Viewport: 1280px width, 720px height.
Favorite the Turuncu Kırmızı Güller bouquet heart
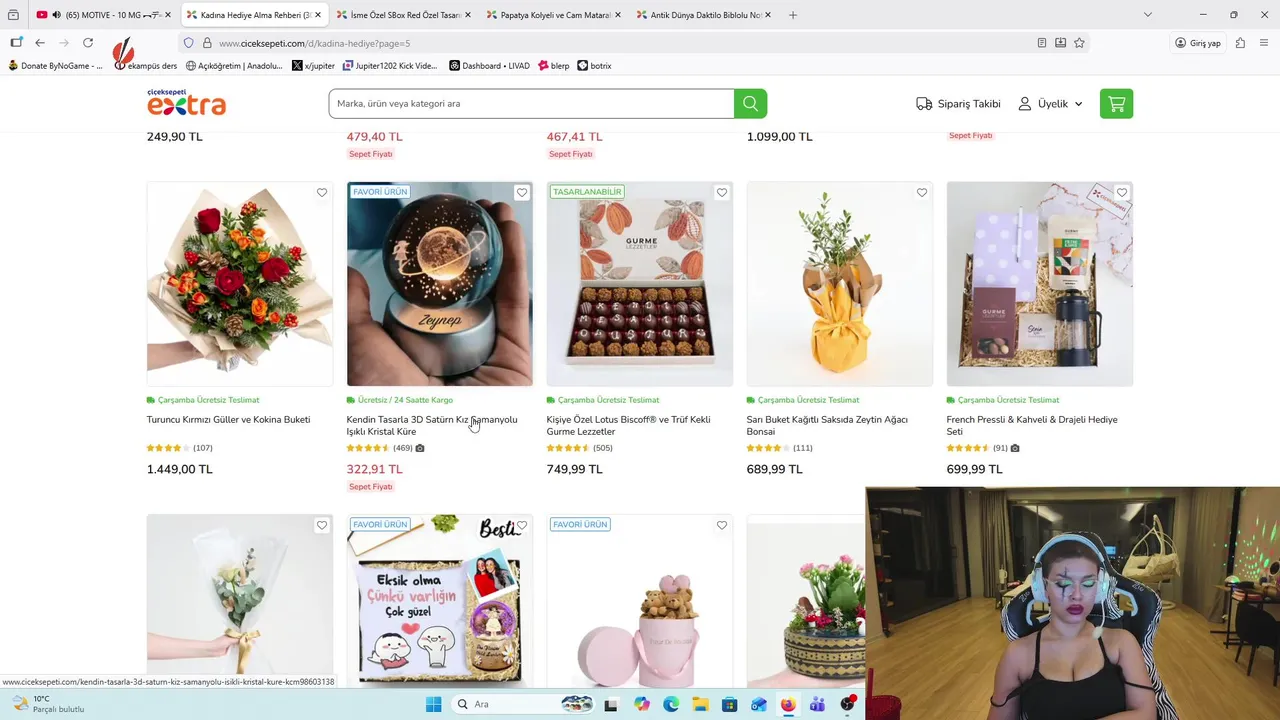pyautogui.click(x=322, y=193)
